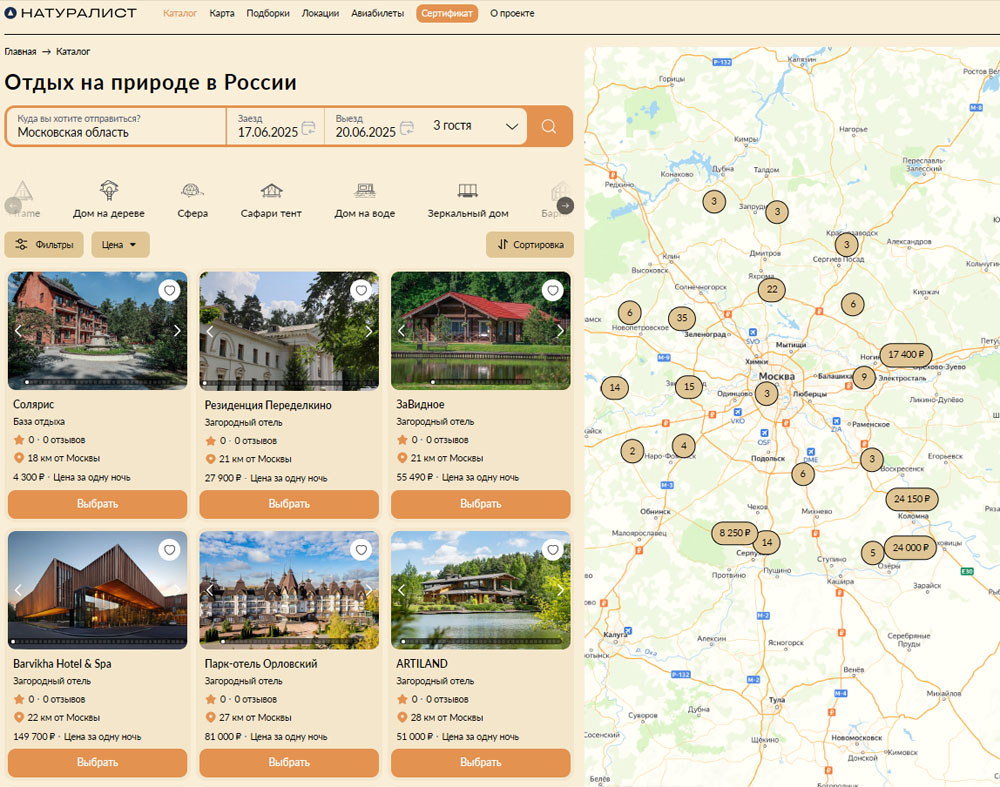
Task: Add Солярис to favorites
Action: click(x=169, y=290)
